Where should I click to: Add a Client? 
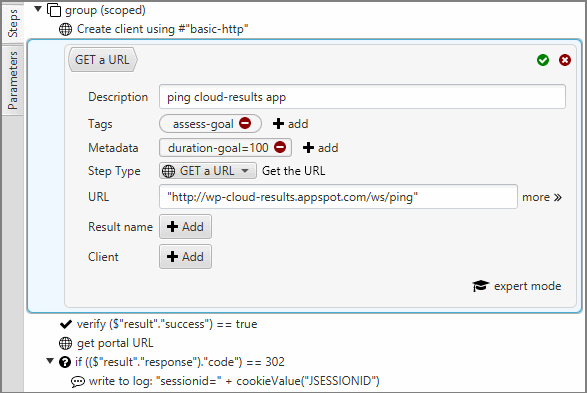(185, 257)
